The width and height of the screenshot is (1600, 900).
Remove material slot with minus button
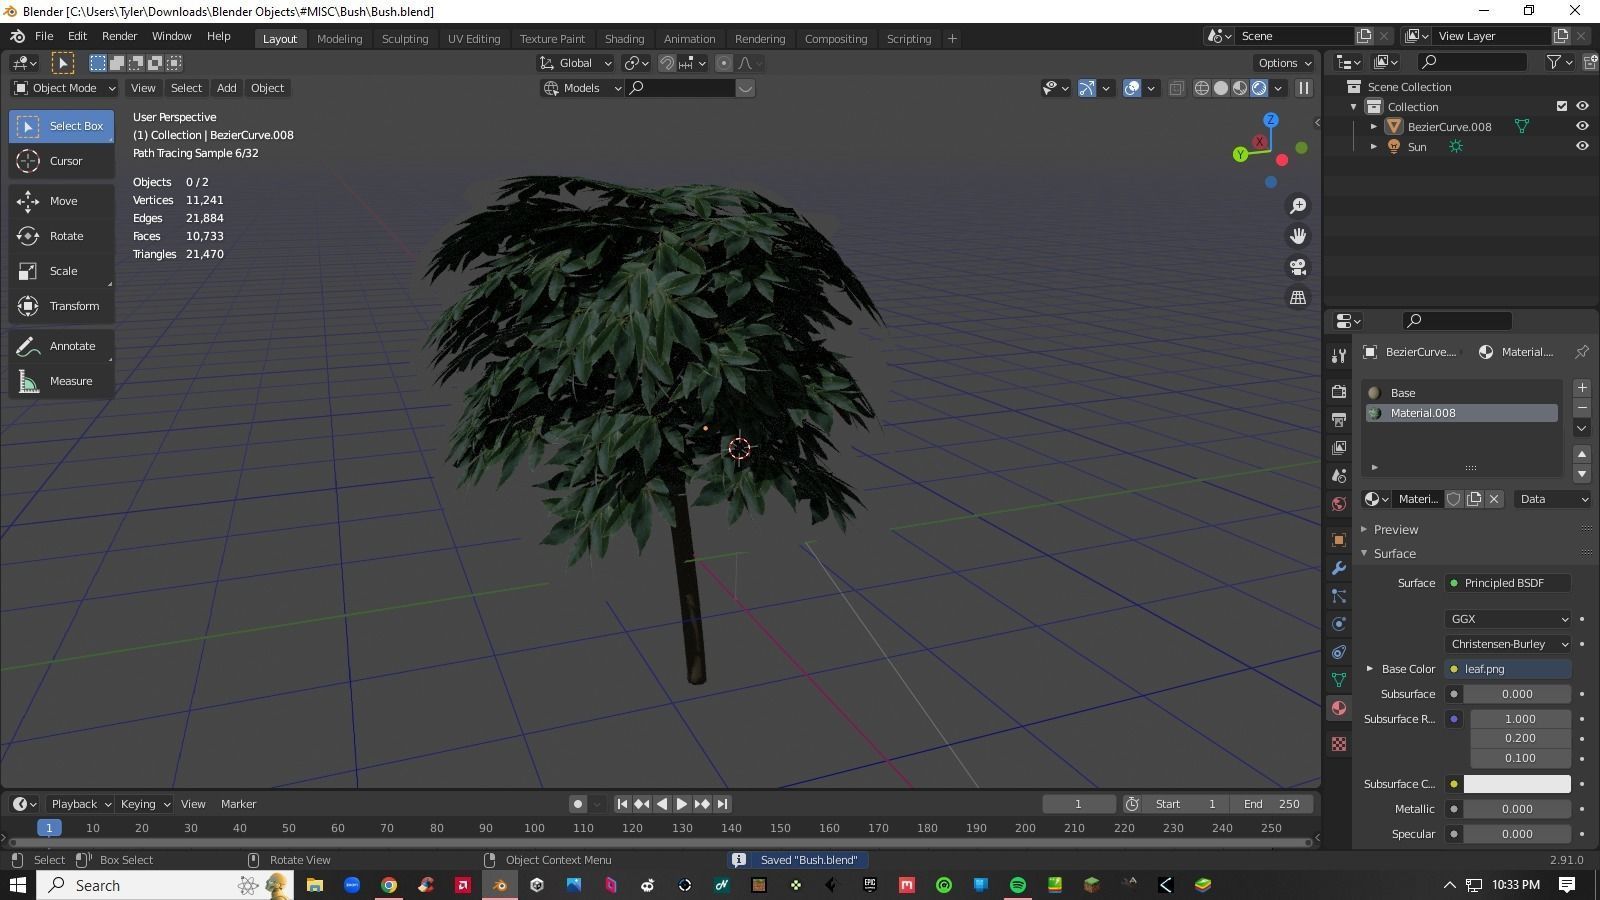1582,407
